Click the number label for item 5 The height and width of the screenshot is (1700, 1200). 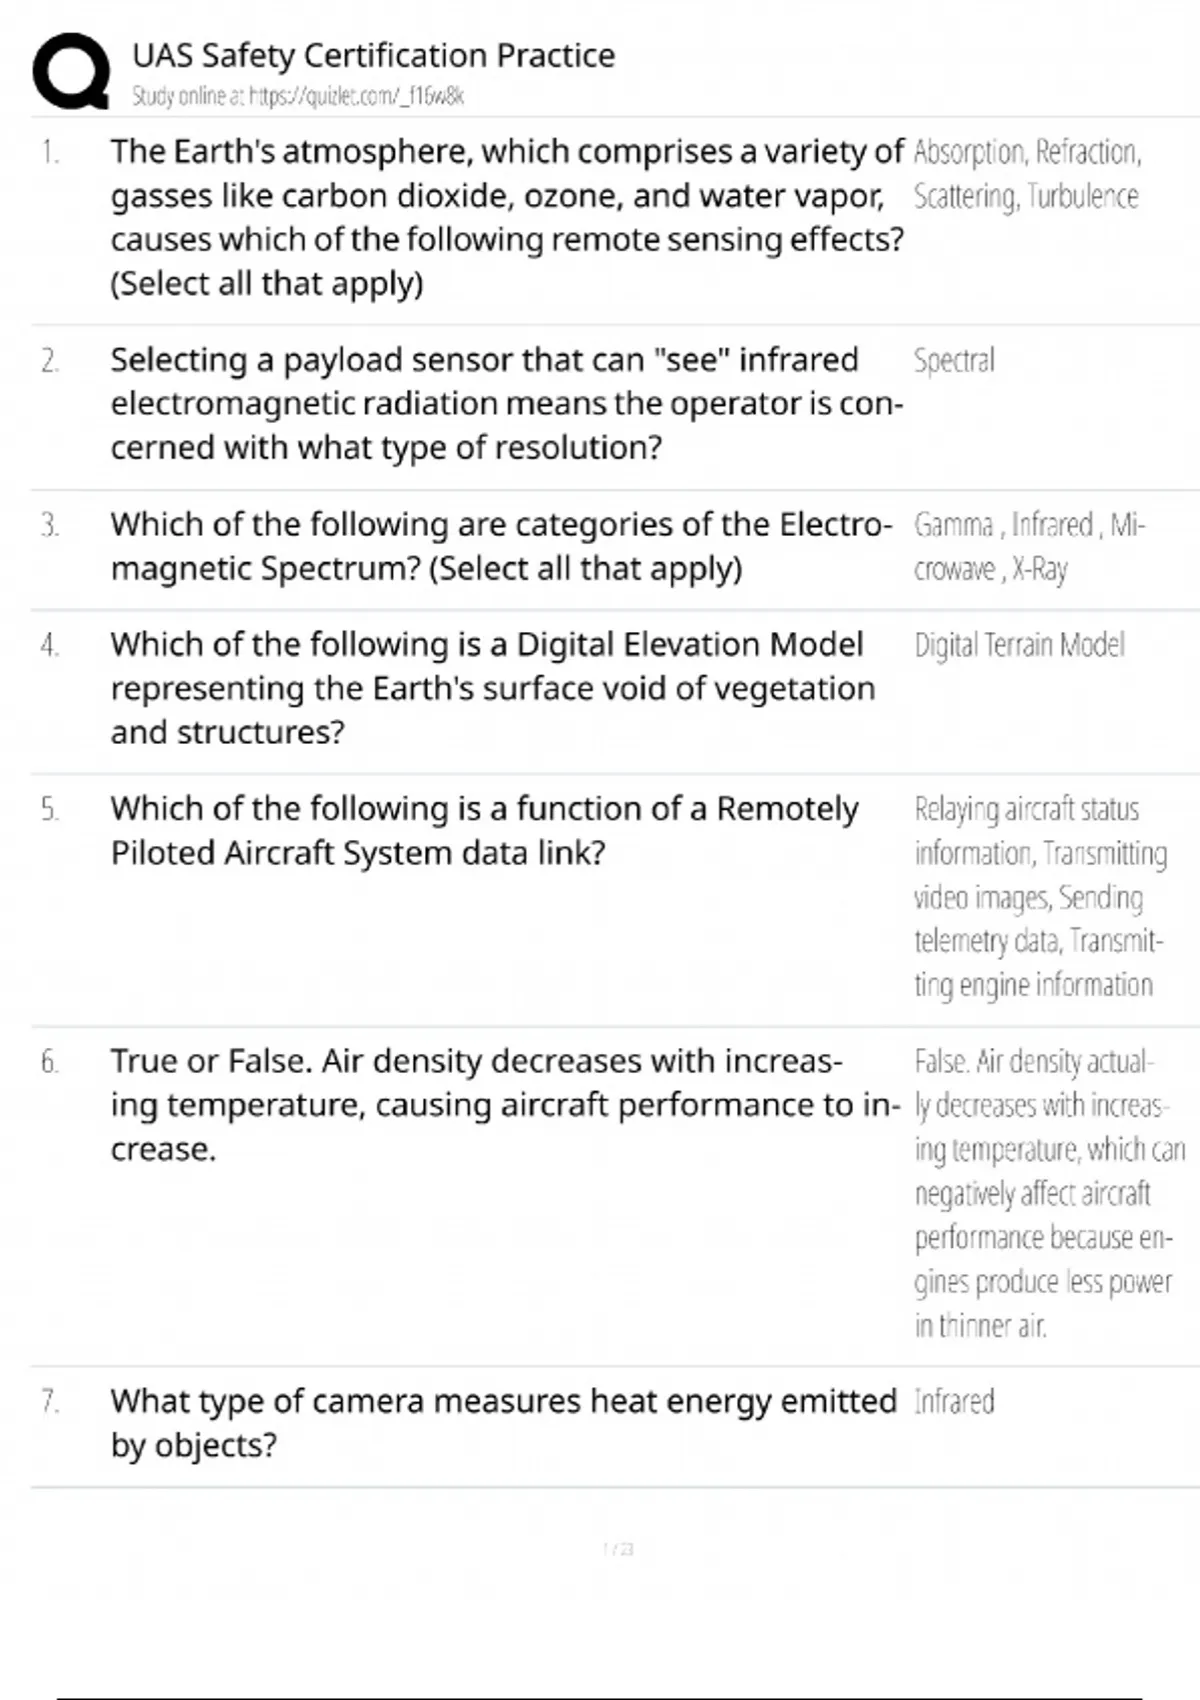click(50, 809)
